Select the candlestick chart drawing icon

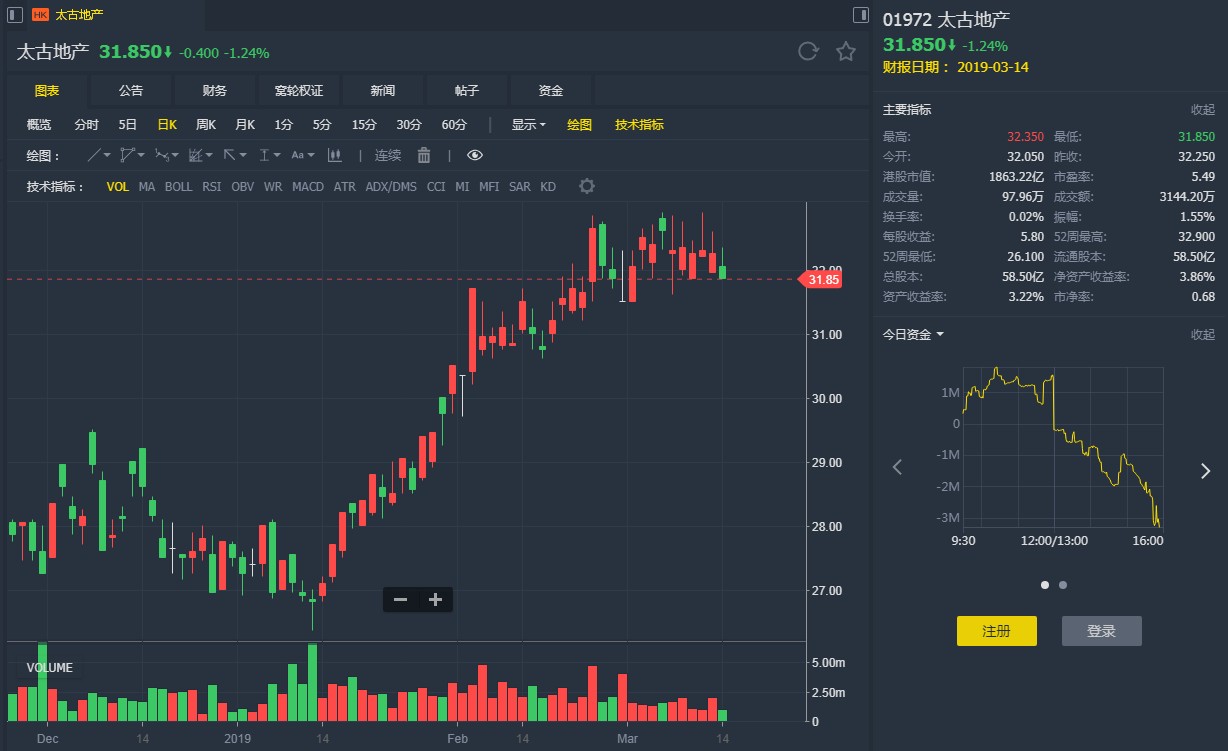pos(334,155)
